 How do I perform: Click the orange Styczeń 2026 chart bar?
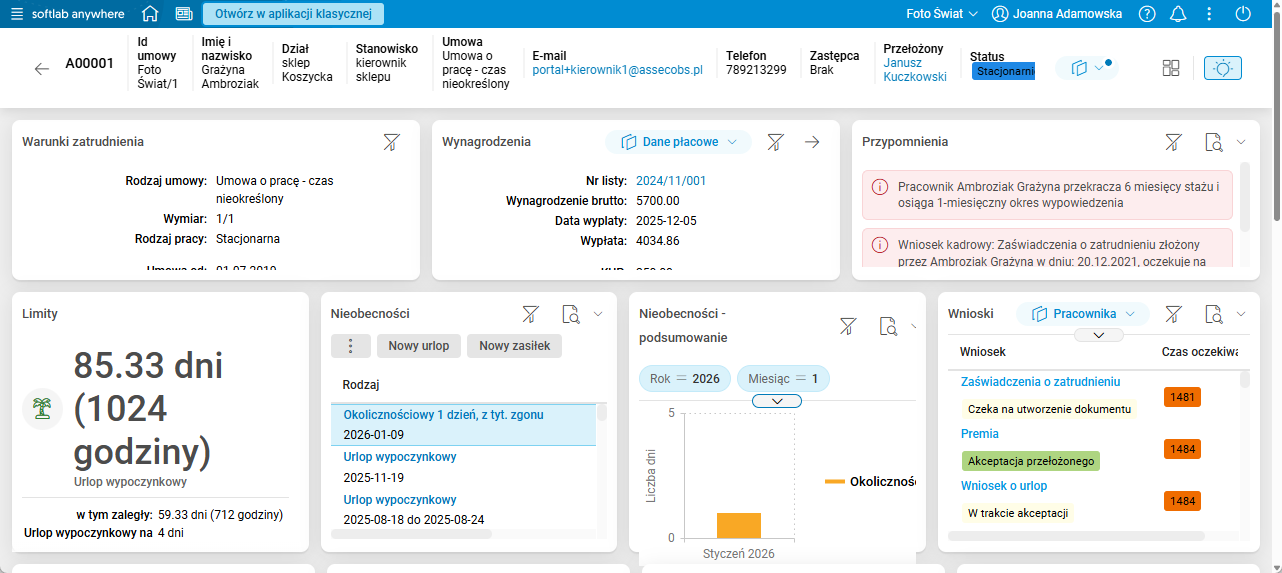click(739, 525)
